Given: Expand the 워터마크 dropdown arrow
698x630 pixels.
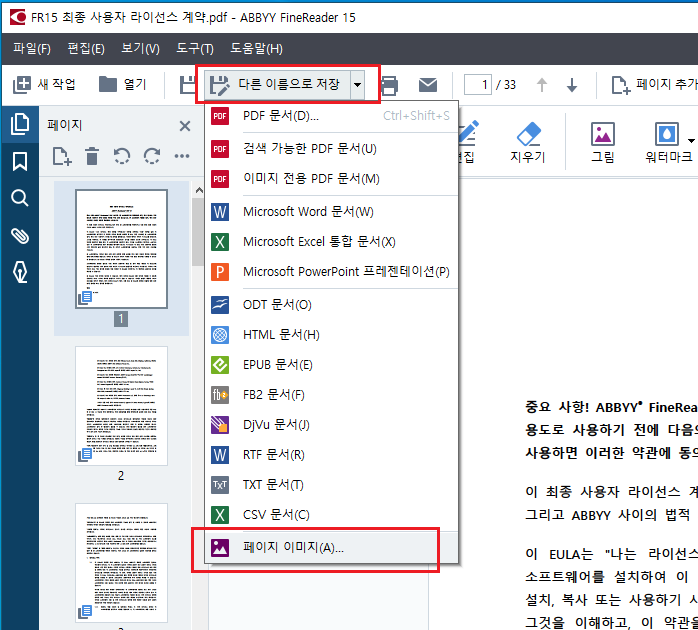Looking at the screenshot, I should pos(691,140).
